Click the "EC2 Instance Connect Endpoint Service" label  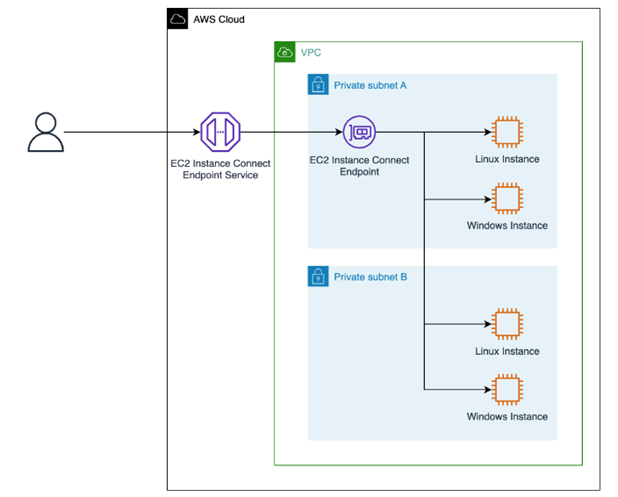coord(220,169)
